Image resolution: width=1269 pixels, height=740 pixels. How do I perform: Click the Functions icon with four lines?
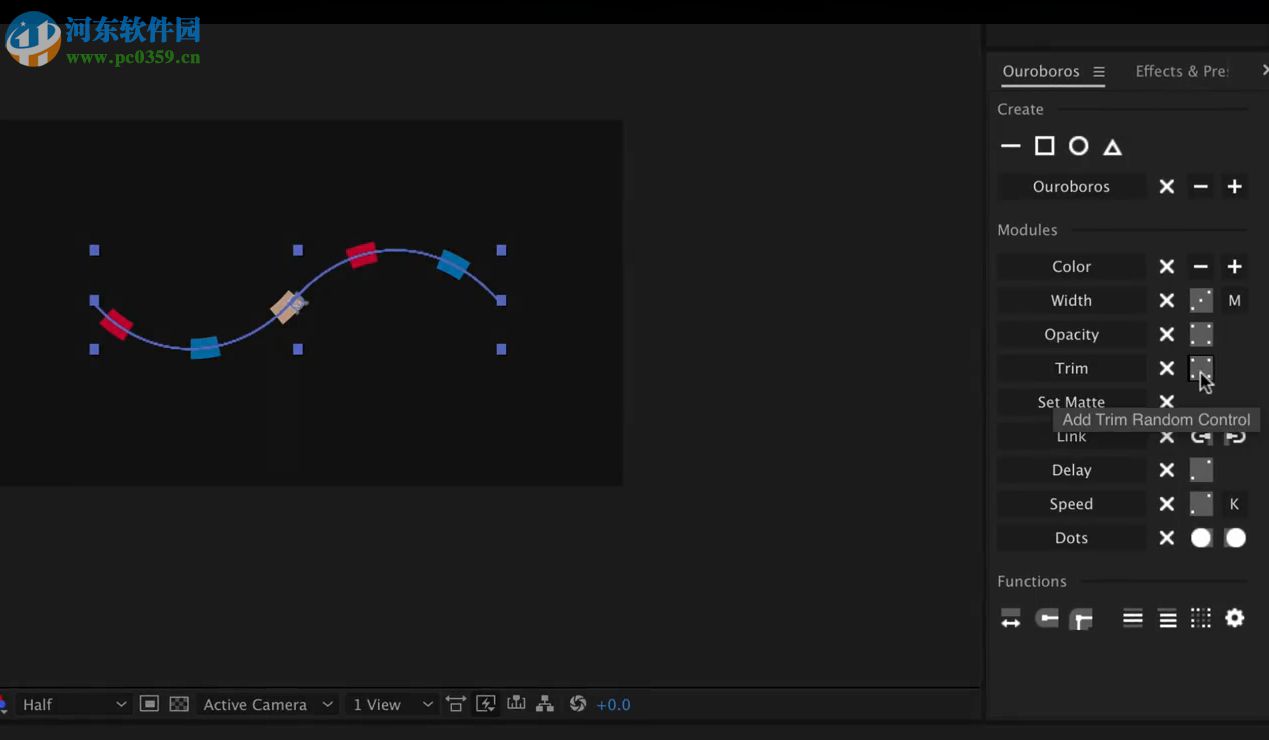tap(1167, 619)
